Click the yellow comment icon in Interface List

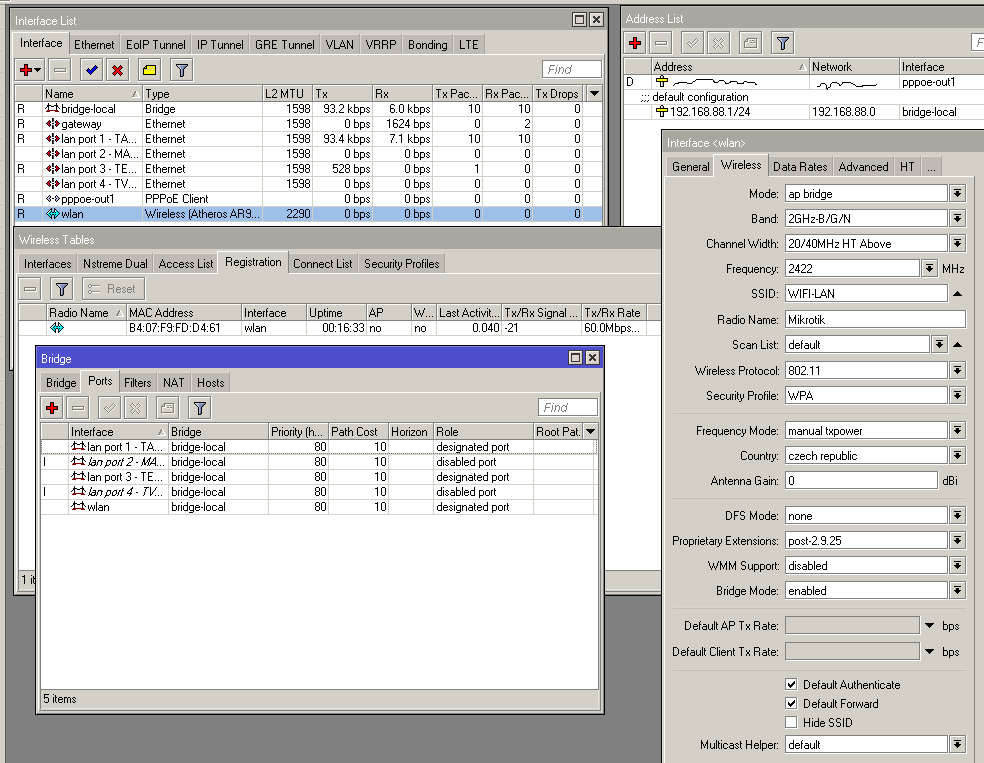pos(149,70)
